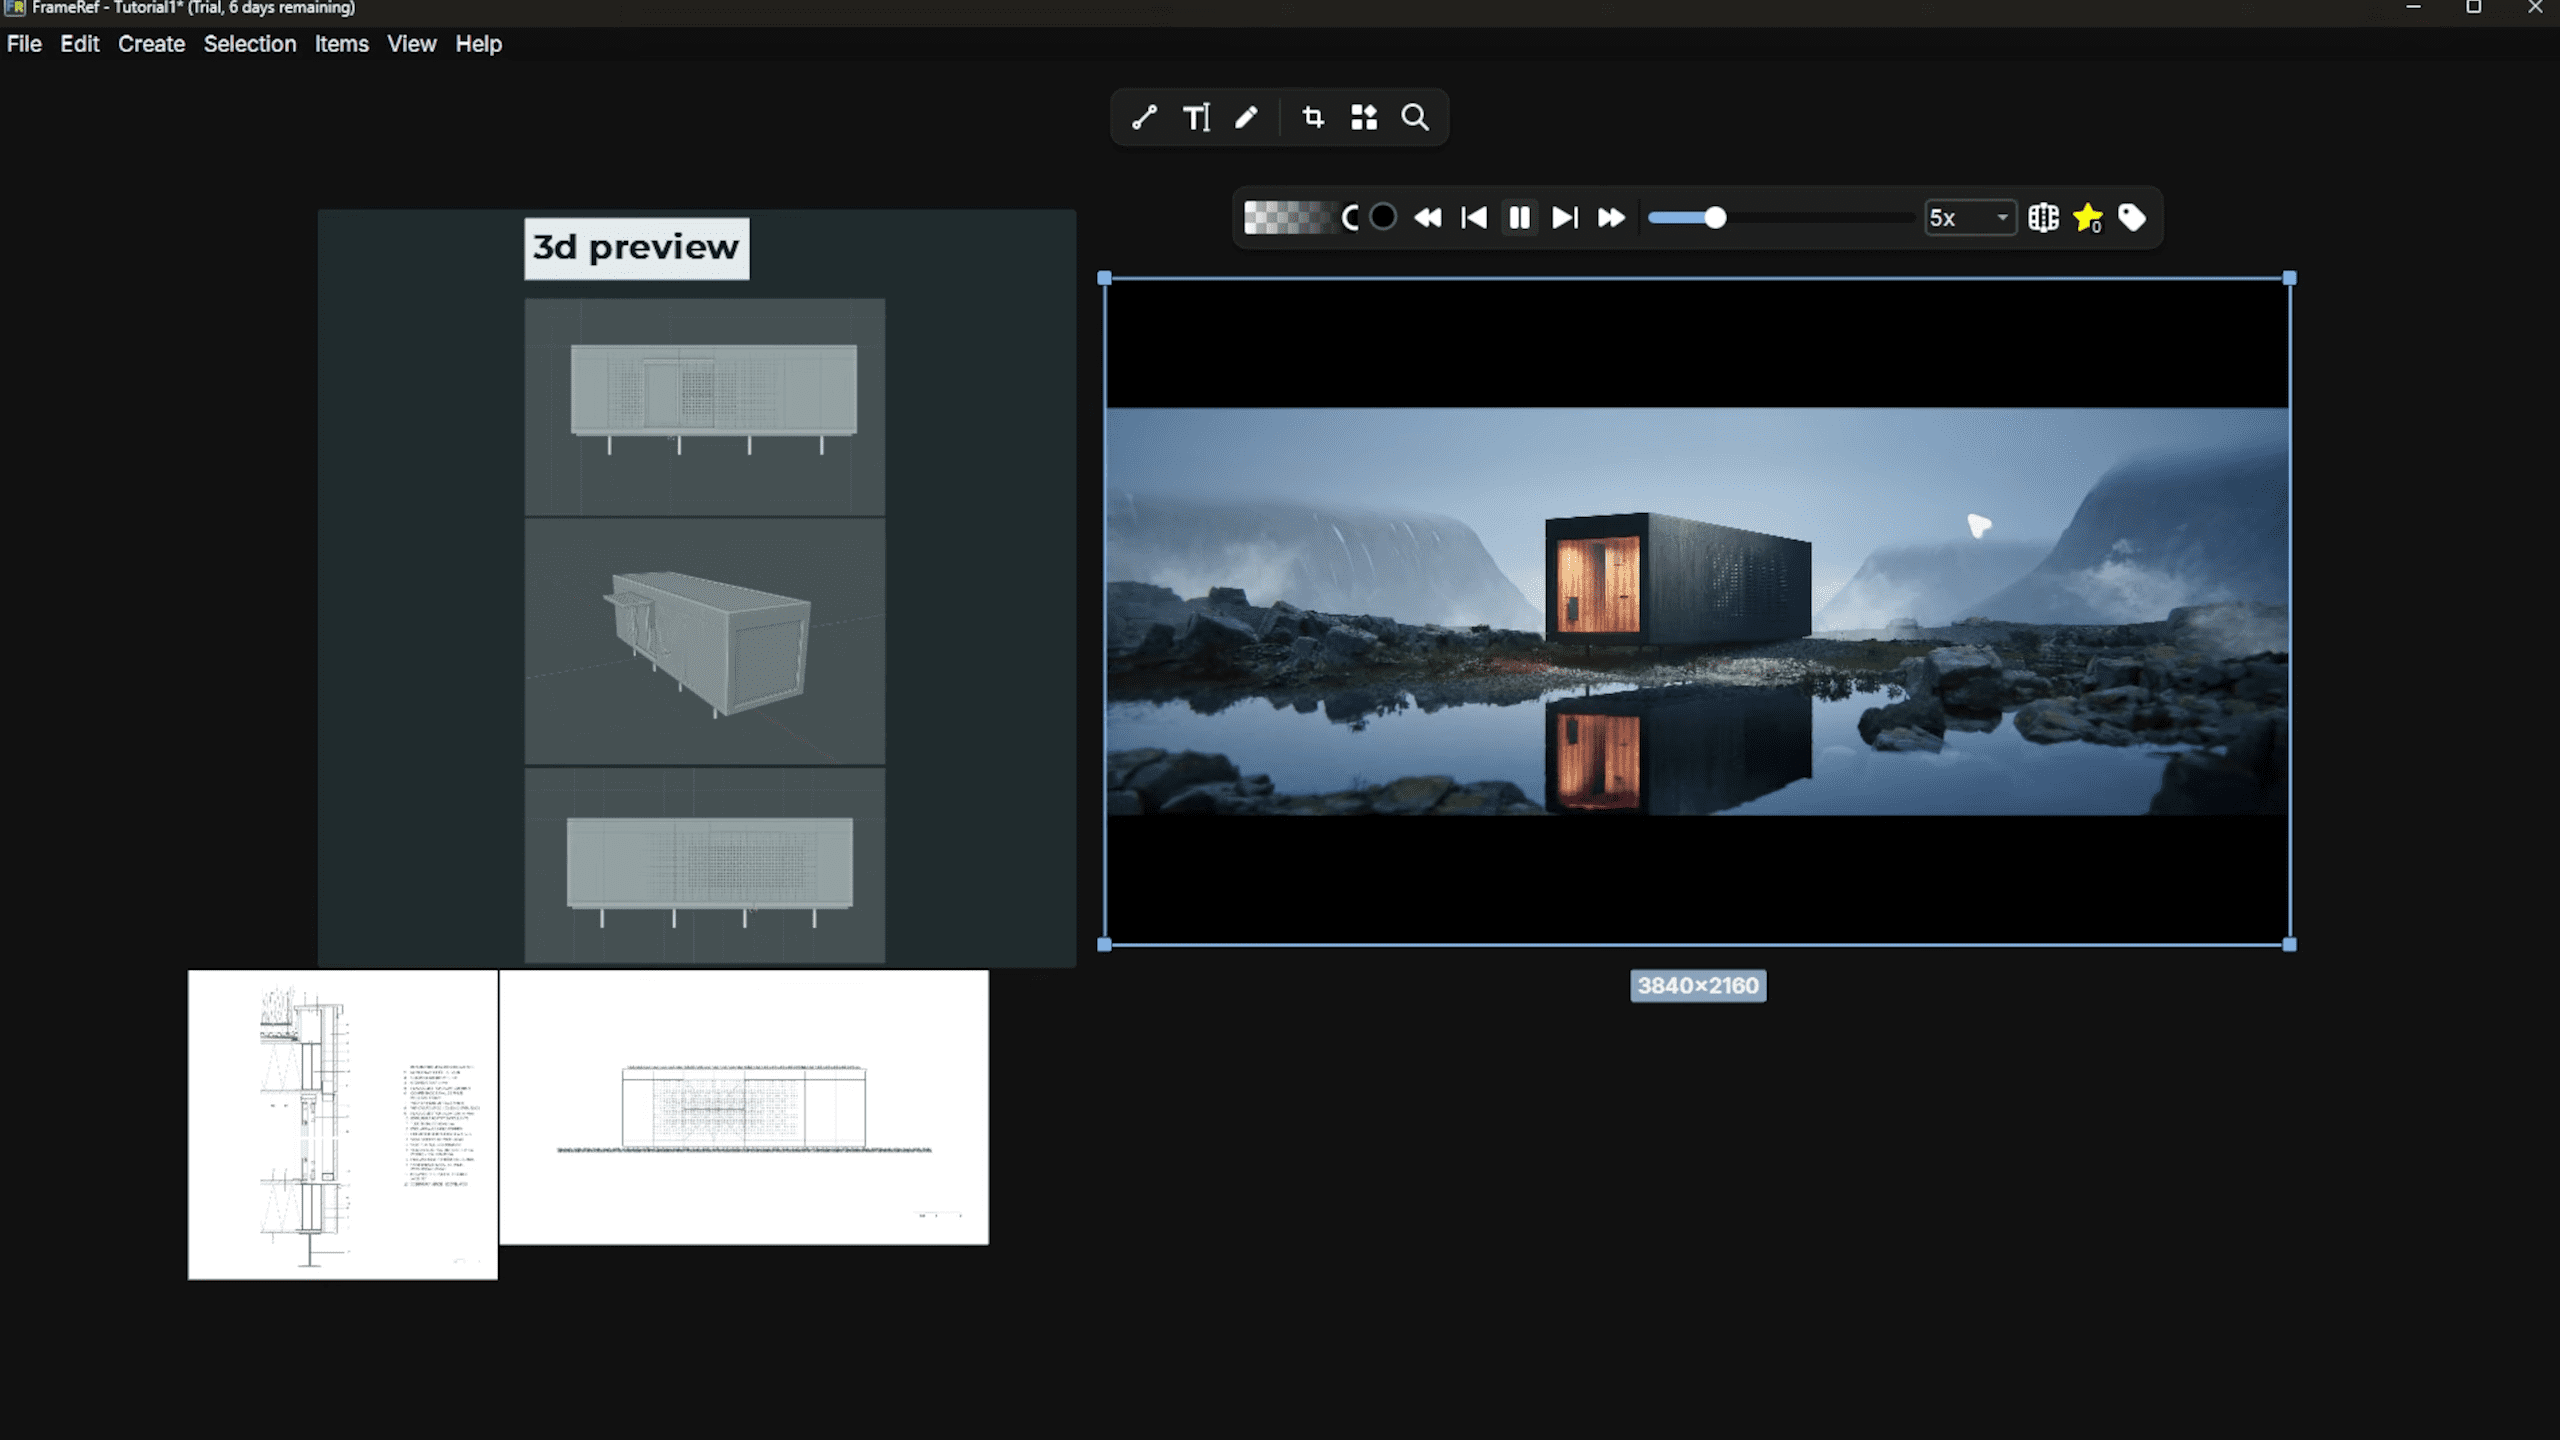The width and height of the screenshot is (2560, 1440).
Task: Click the film strip frames icon
Action: pos(2043,218)
